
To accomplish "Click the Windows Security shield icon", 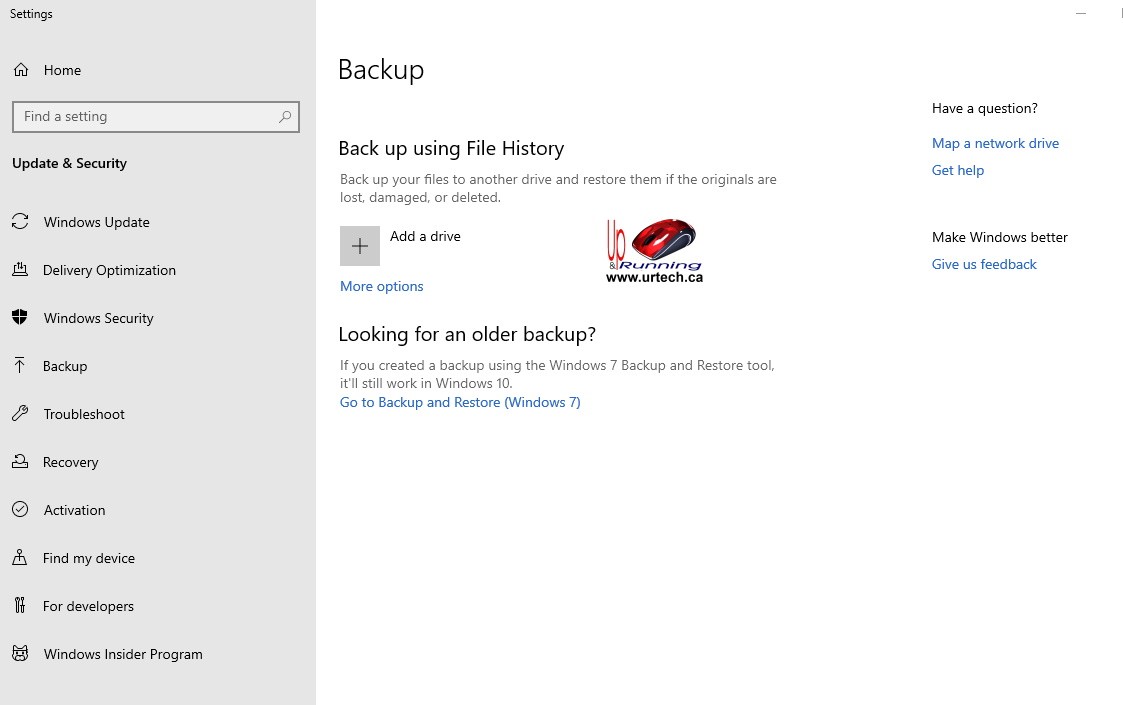I will tap(20, 318).
